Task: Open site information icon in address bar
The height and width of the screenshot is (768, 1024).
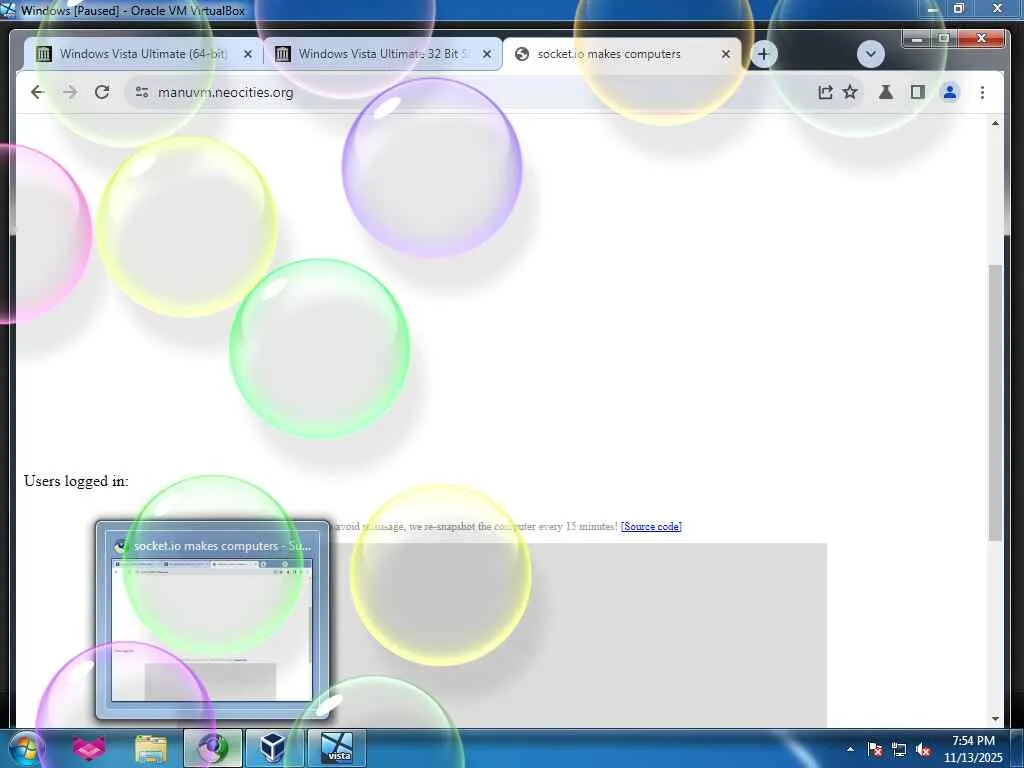Action: (142, 92)
